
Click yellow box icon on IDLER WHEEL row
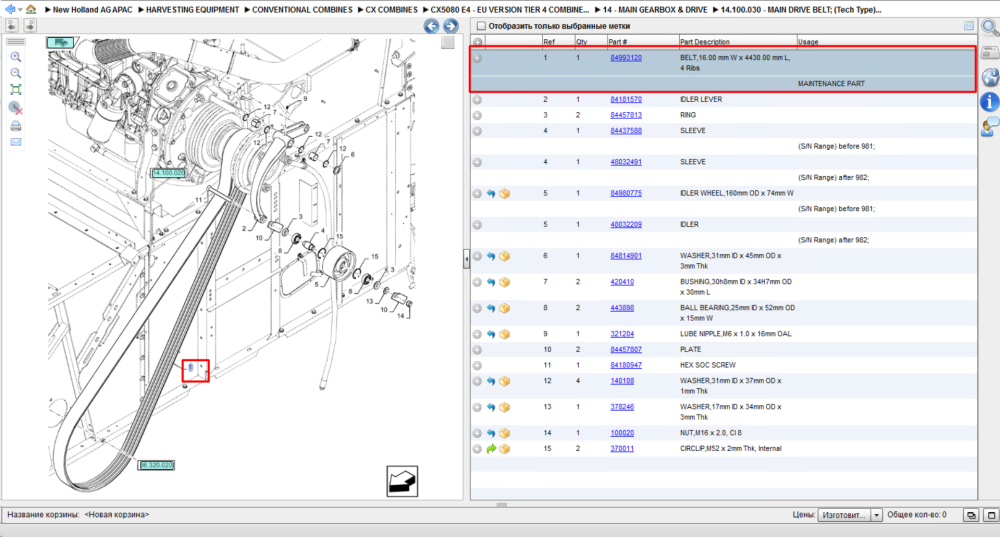pyautogui.click(x=504, y=193)
